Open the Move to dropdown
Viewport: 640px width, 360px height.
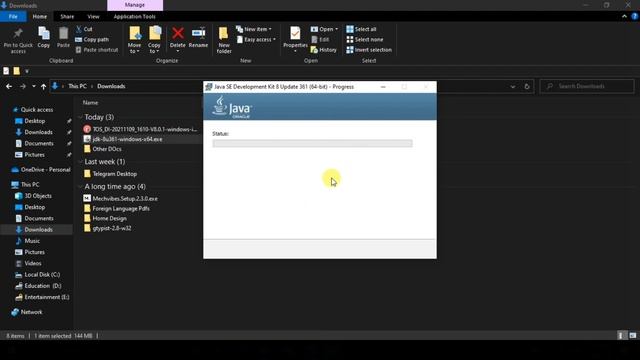point(134,40)
